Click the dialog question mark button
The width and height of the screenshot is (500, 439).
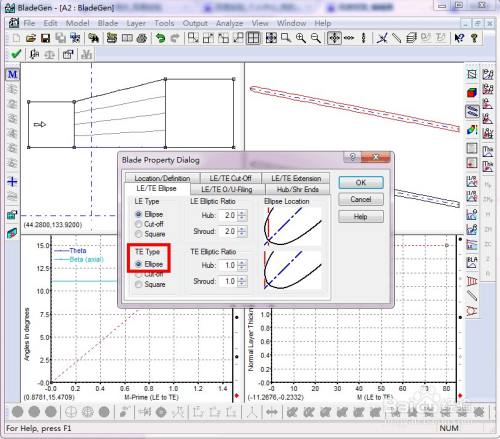[353, 157]
